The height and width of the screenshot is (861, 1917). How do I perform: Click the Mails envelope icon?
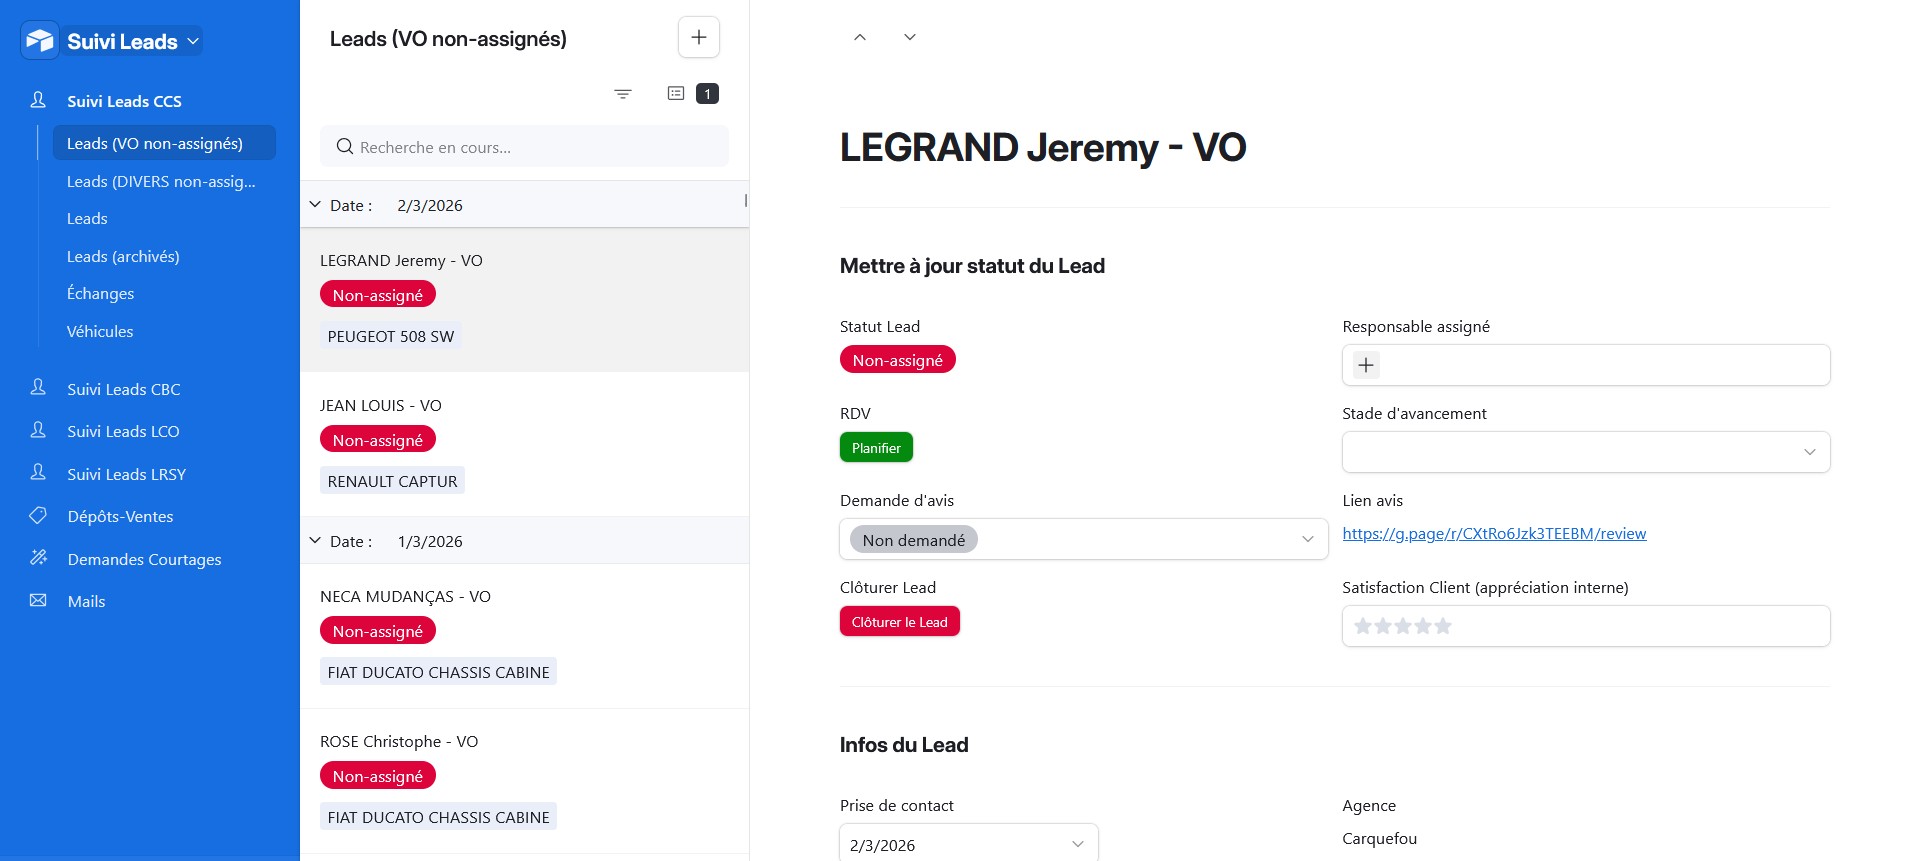(39, 601)
